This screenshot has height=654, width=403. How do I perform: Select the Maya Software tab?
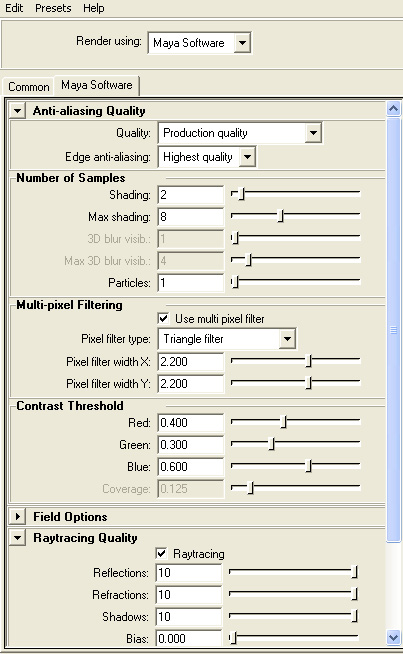(96, 85)
